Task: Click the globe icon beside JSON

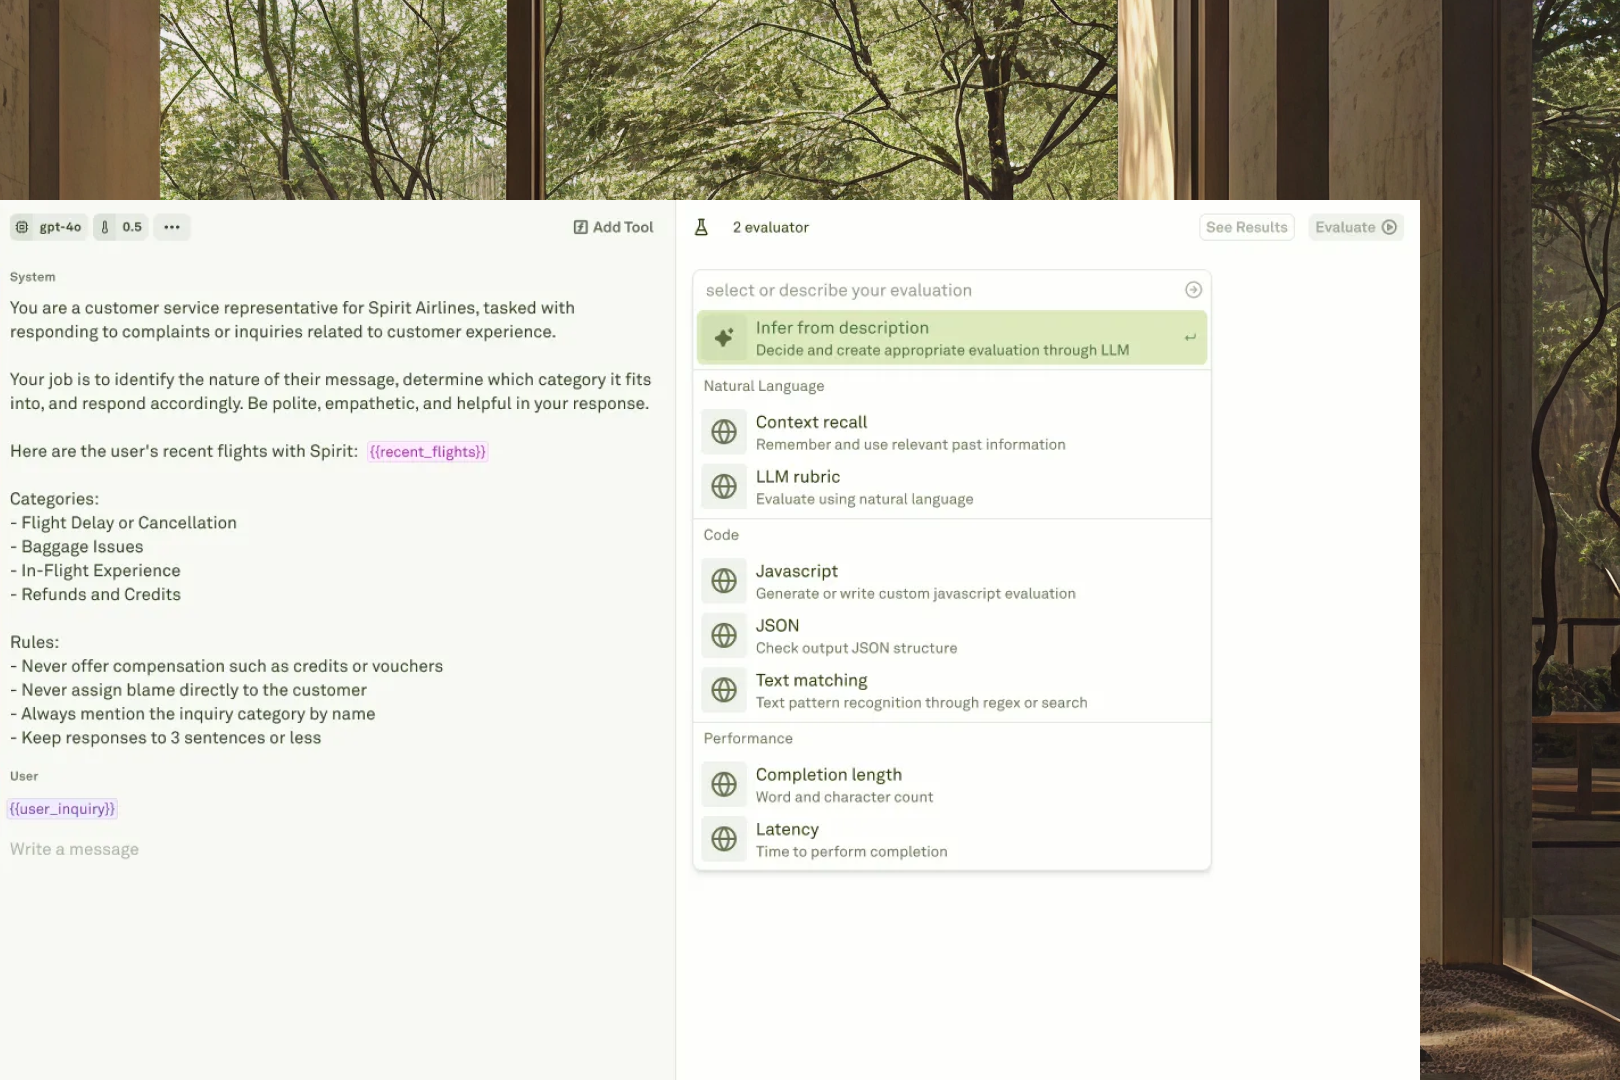Action: (x=724, y=636)
